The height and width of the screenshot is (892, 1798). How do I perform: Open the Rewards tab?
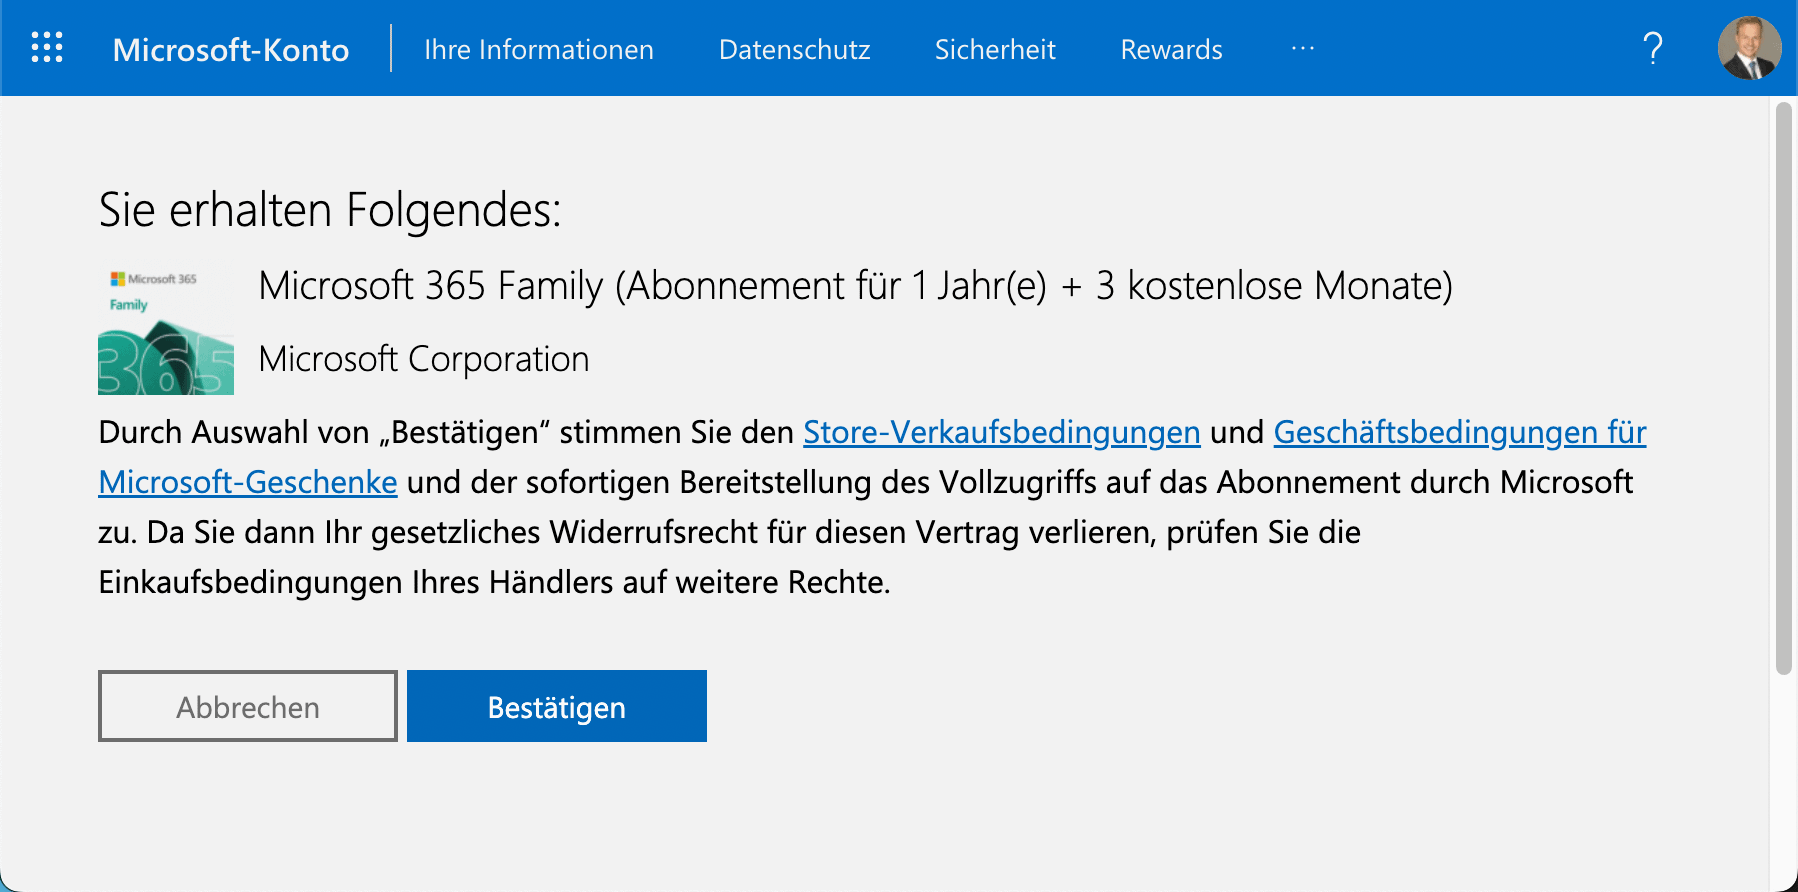coord(1171,49)
